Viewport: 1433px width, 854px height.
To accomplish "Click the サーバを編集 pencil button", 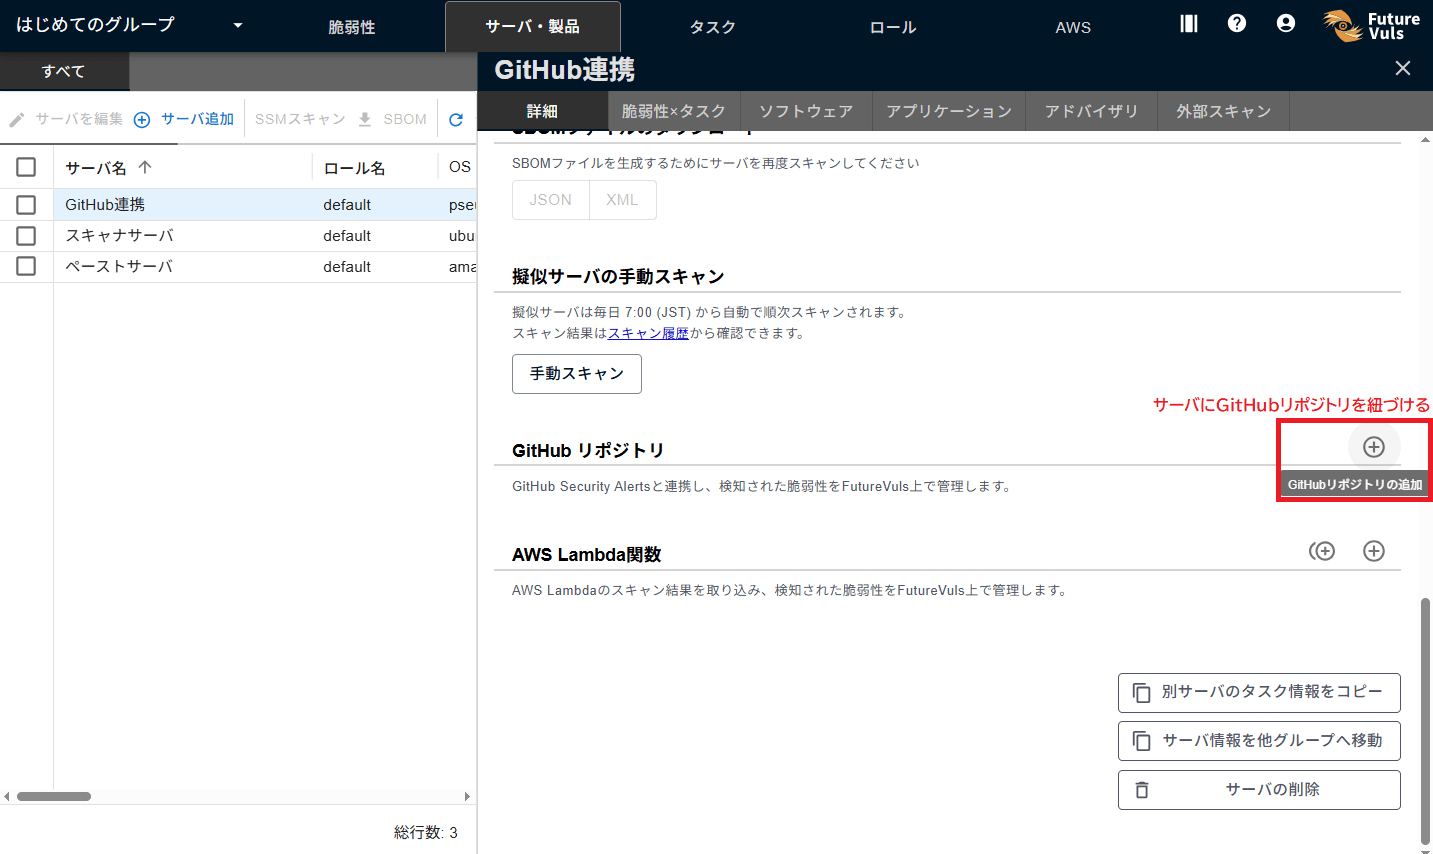I will pyautogui.click(x=65, y=119).
